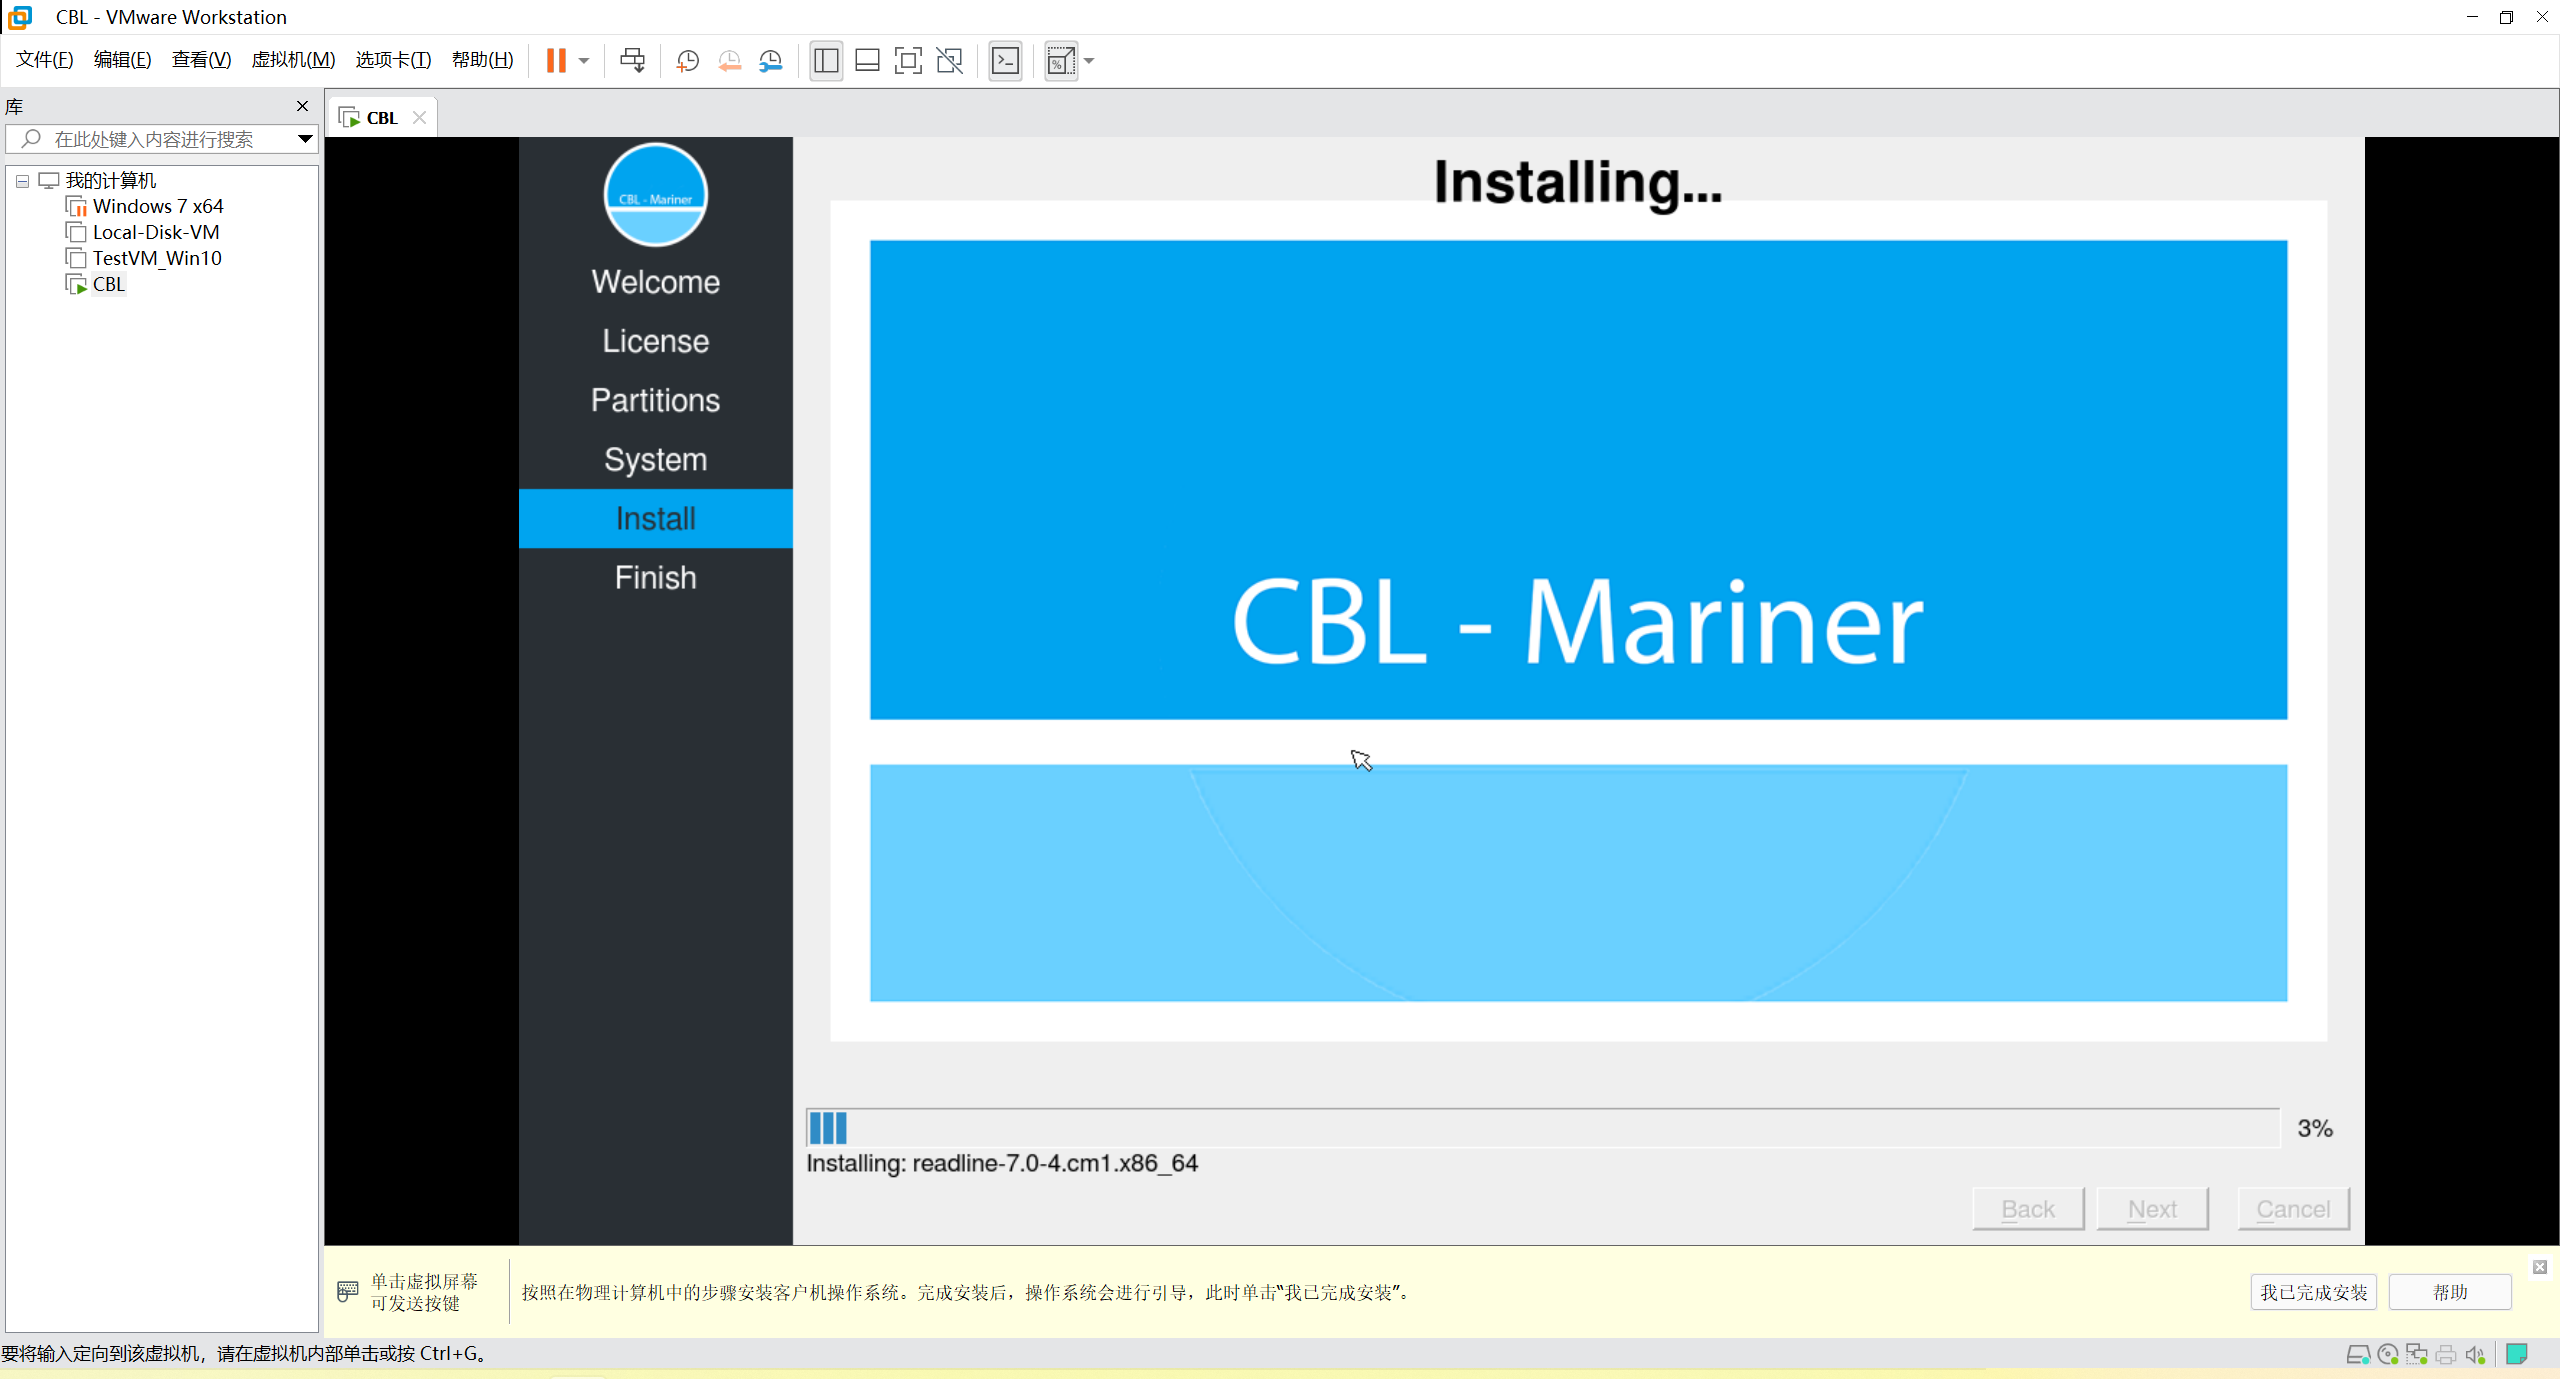Open the power options dropdown arrow
Screen dimensions: 2560x1379
(584, 61)
